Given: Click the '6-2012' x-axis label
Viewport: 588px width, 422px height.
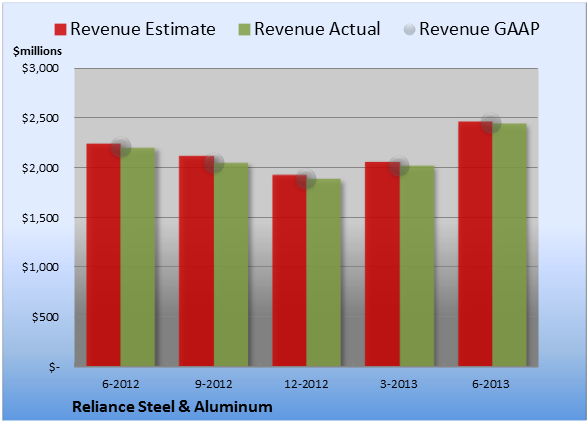Looking at the screenshot, I should pyautogui.click(x=120, y=384).
